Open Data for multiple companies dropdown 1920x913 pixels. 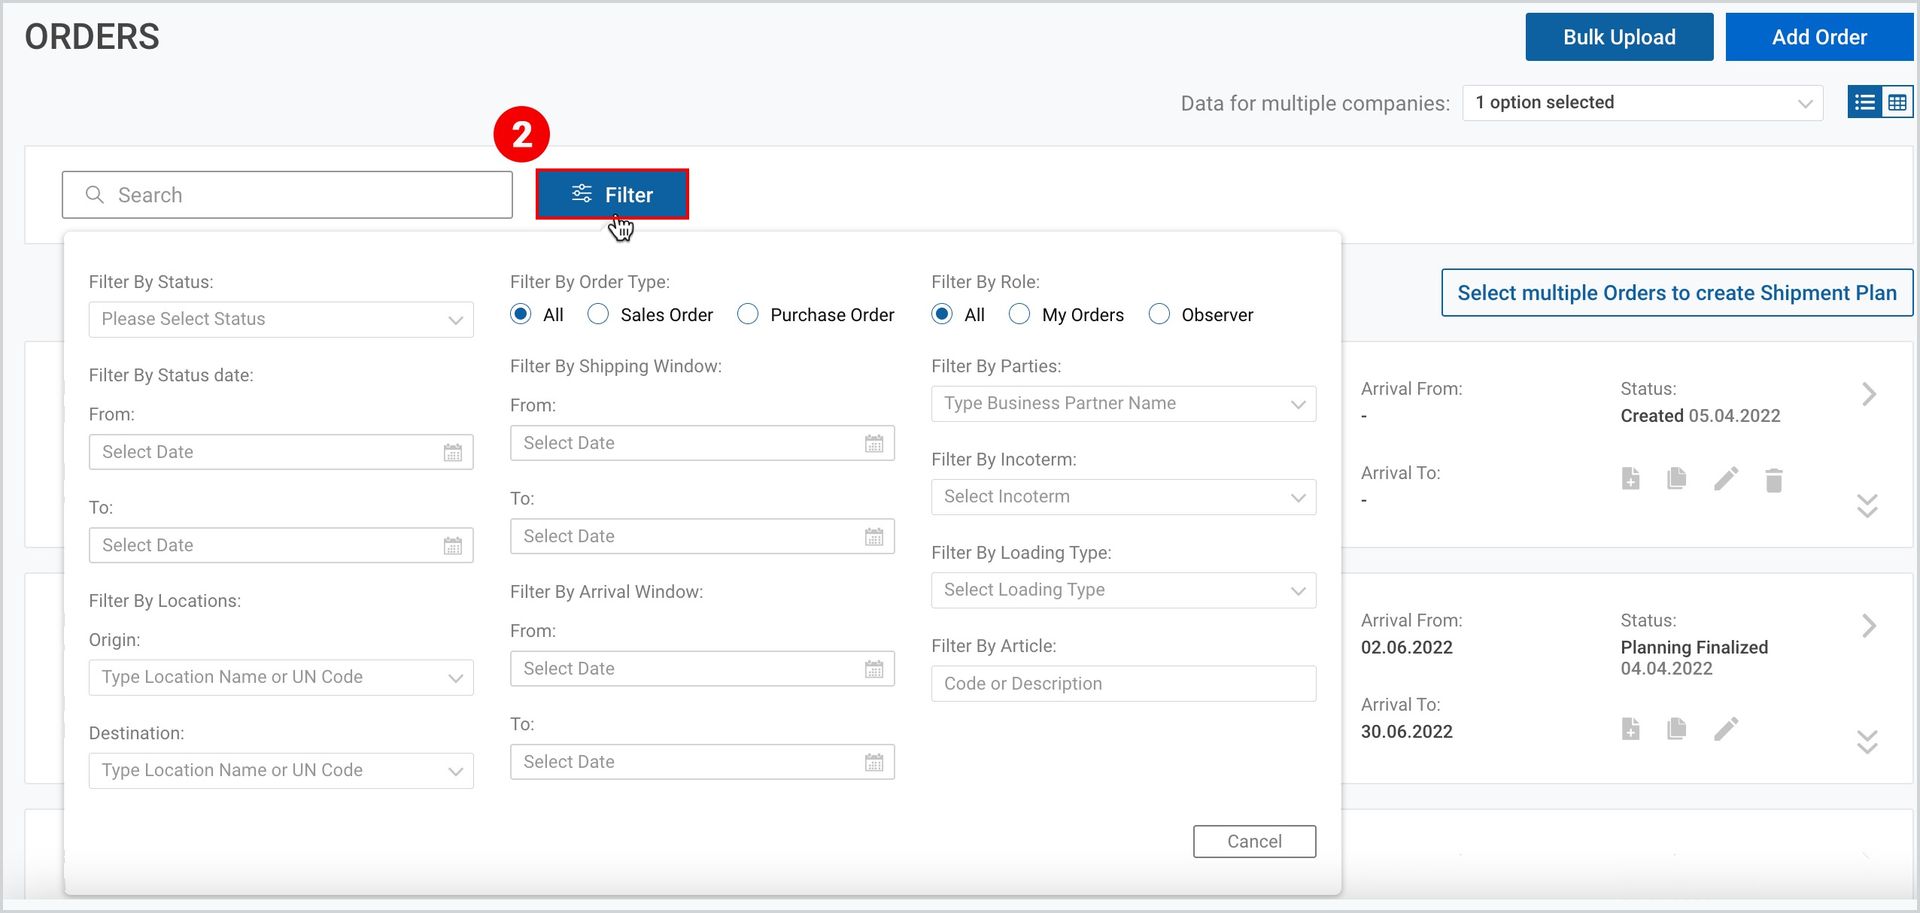click(1643, 103)
